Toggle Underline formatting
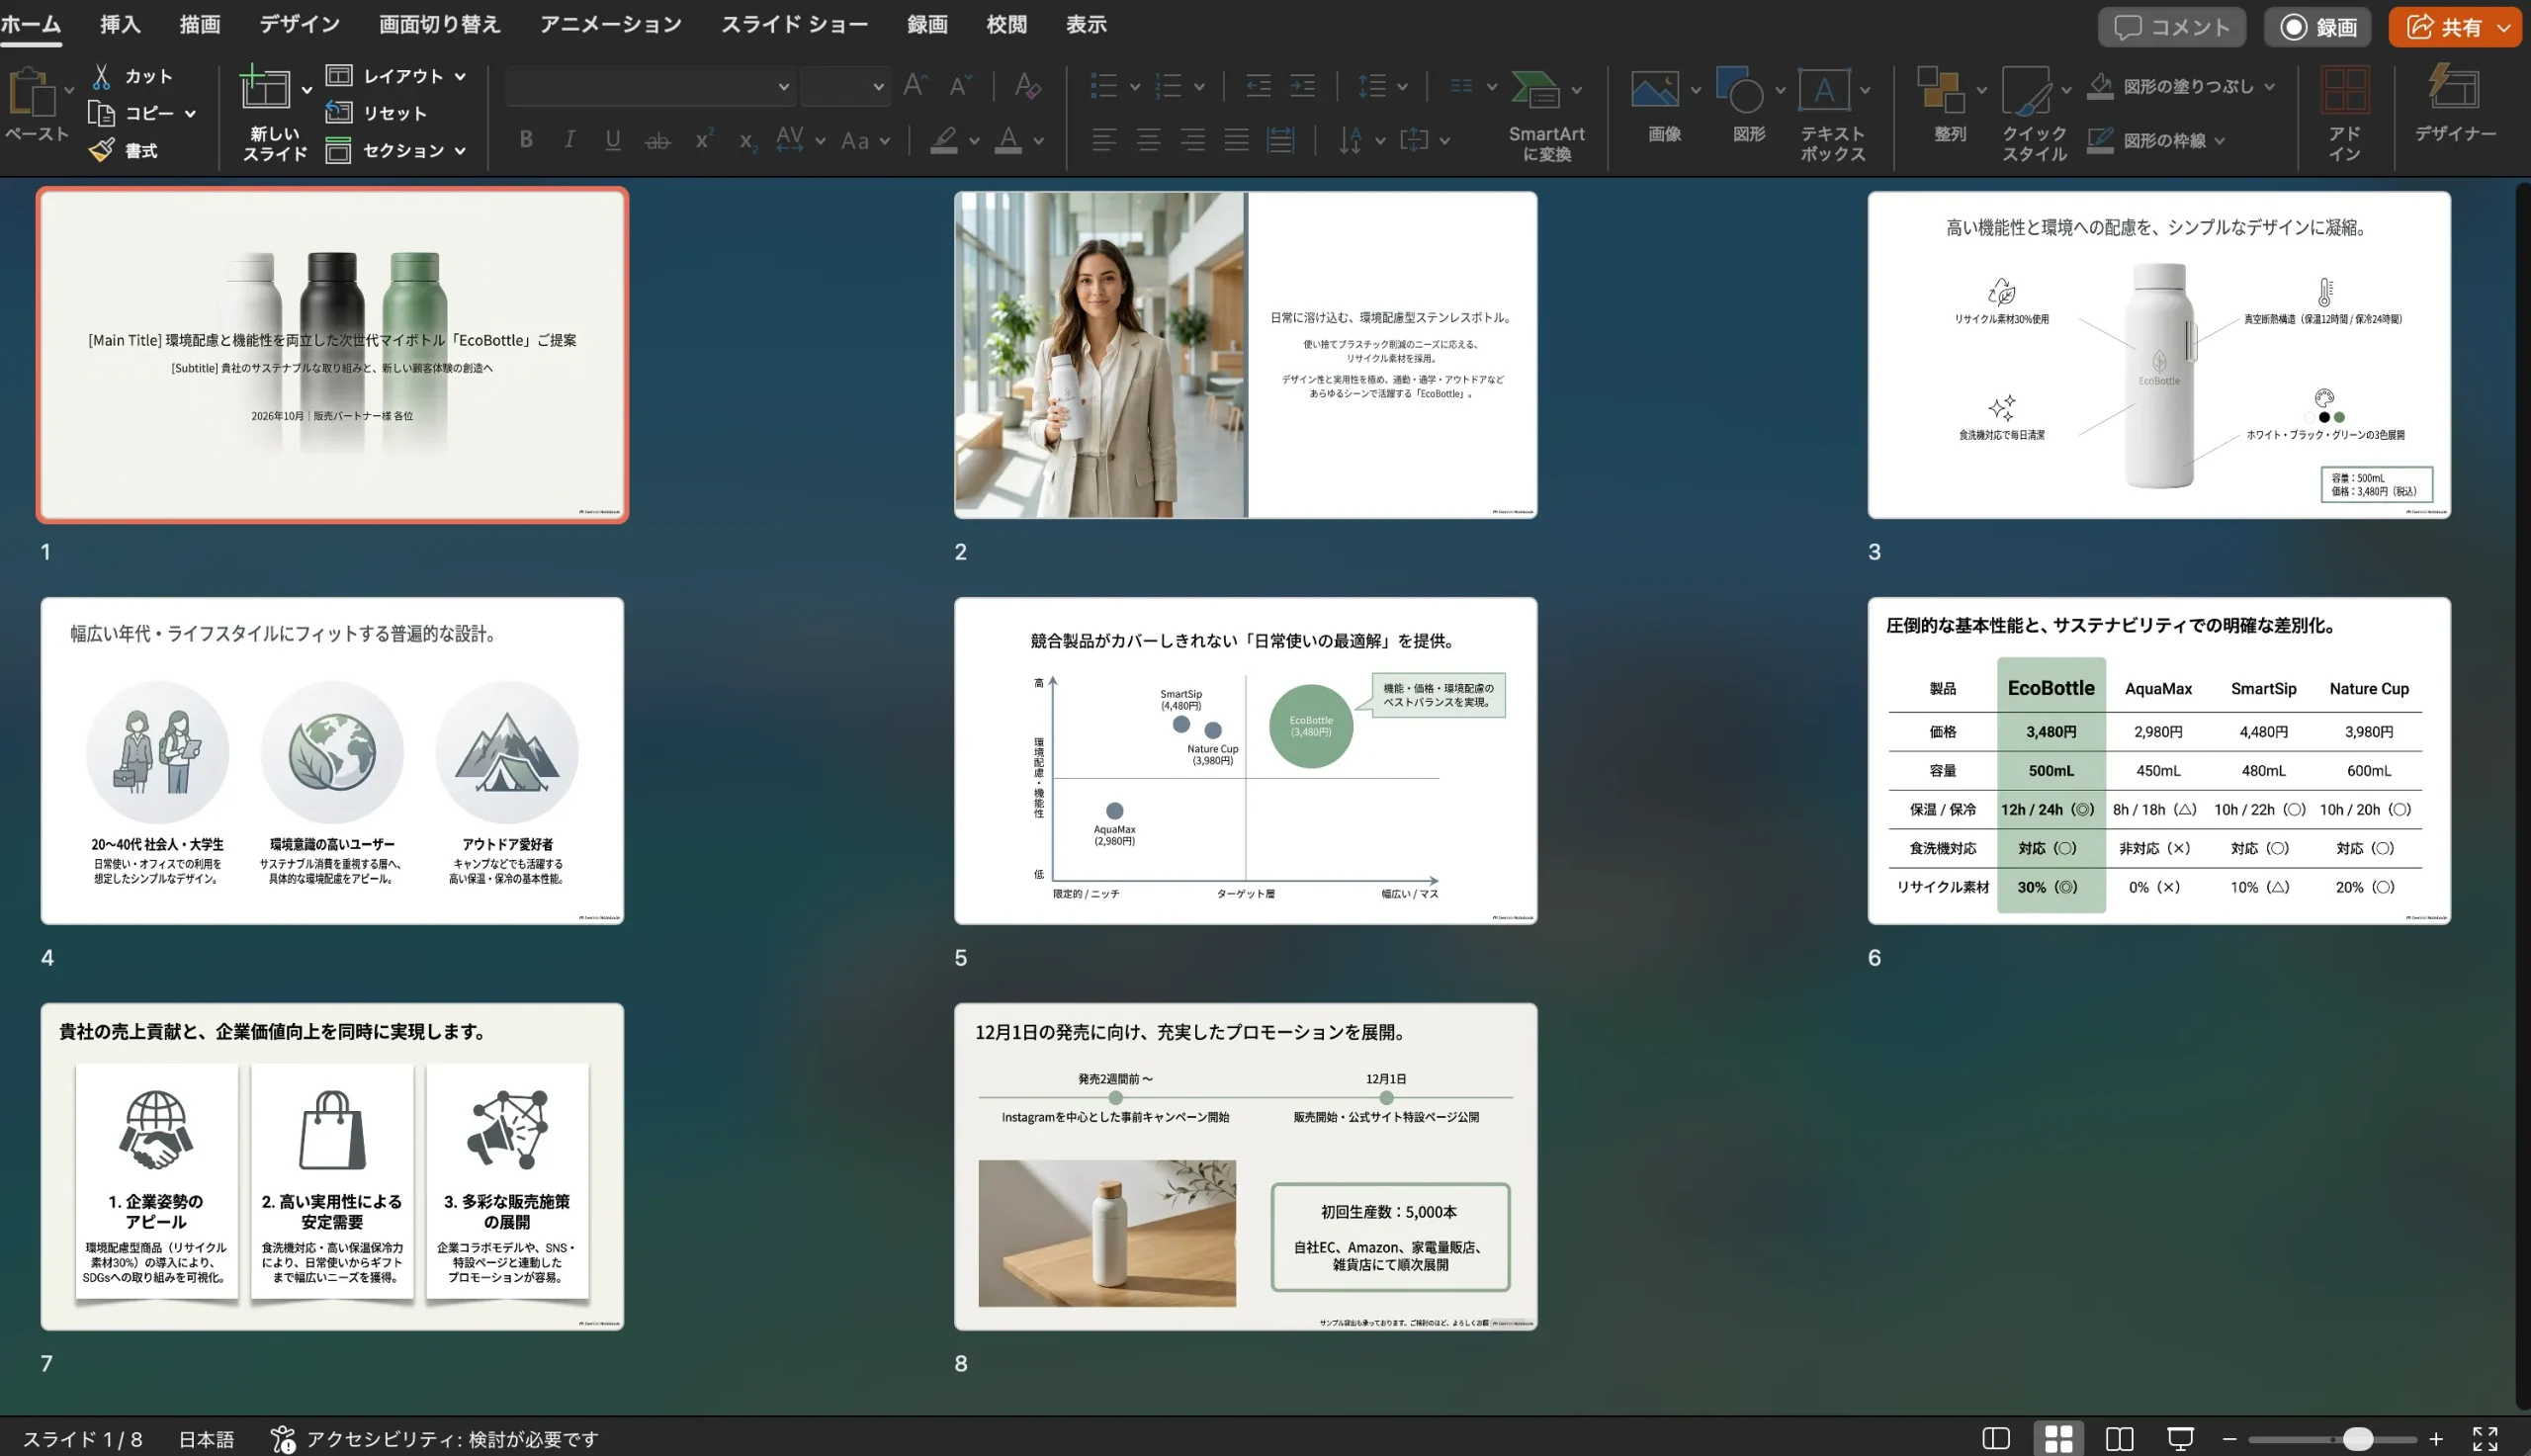2531x1456 pixels. [613, 140]
